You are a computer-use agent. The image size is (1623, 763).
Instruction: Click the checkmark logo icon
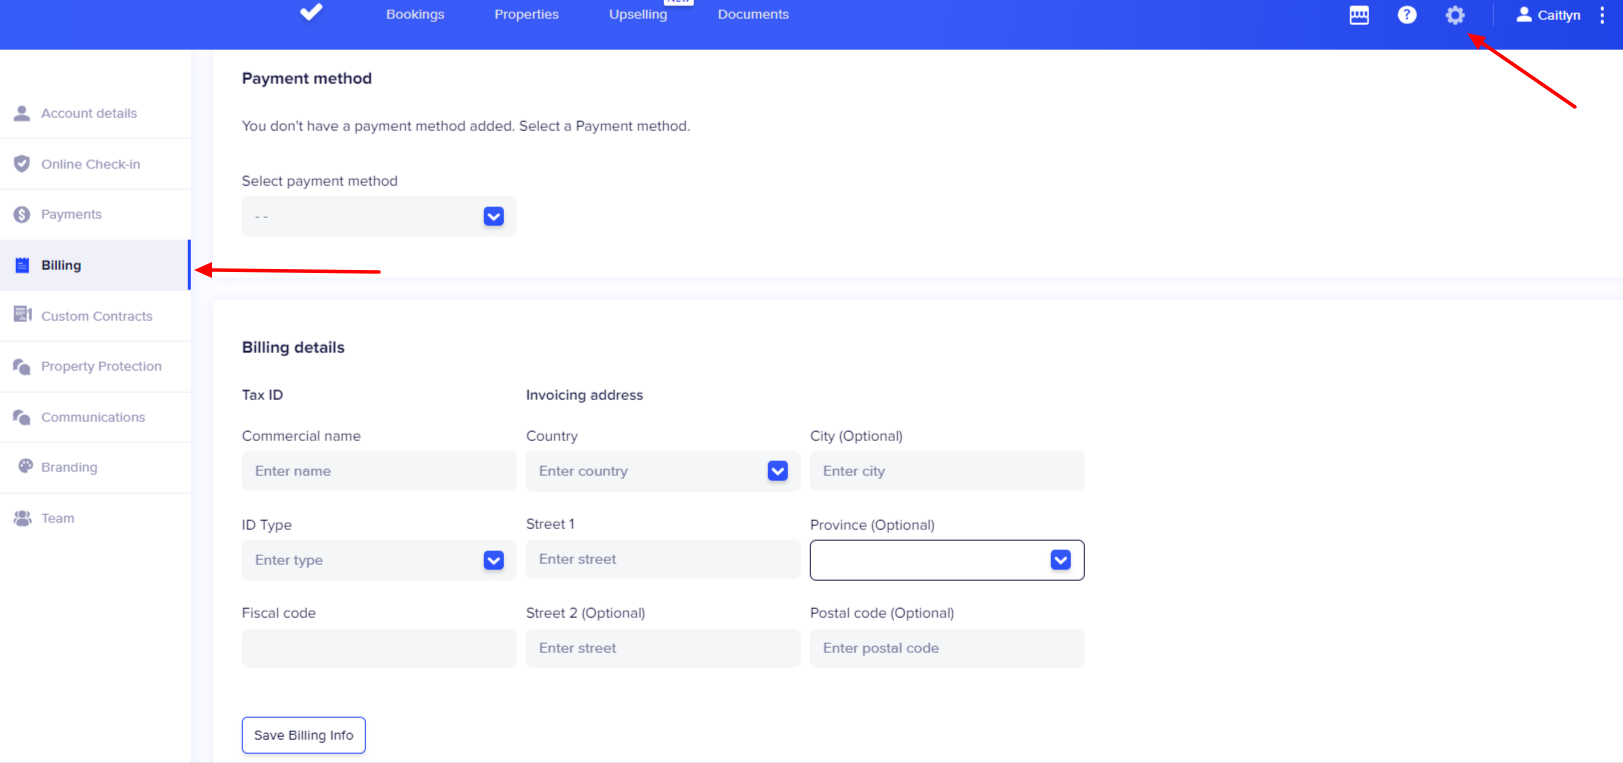coord(311,12)
